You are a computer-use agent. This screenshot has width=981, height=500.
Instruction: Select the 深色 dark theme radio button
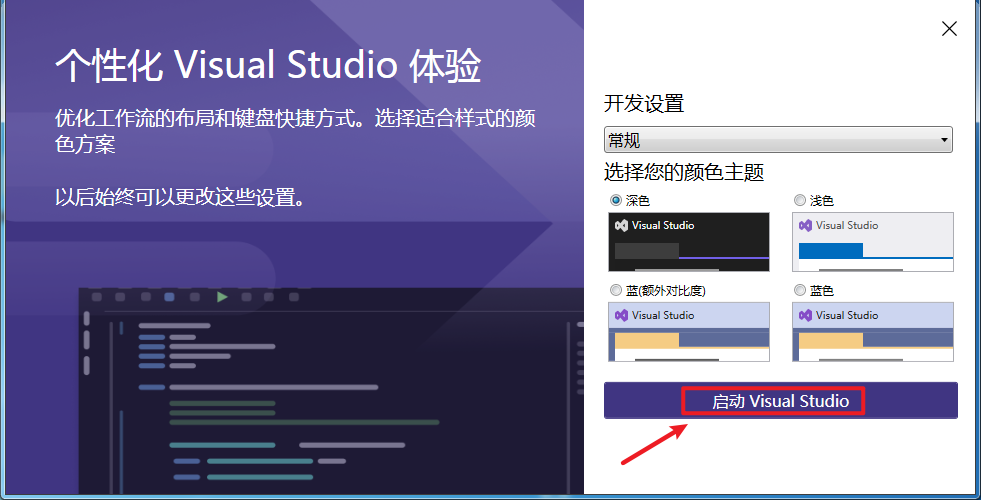616,200
